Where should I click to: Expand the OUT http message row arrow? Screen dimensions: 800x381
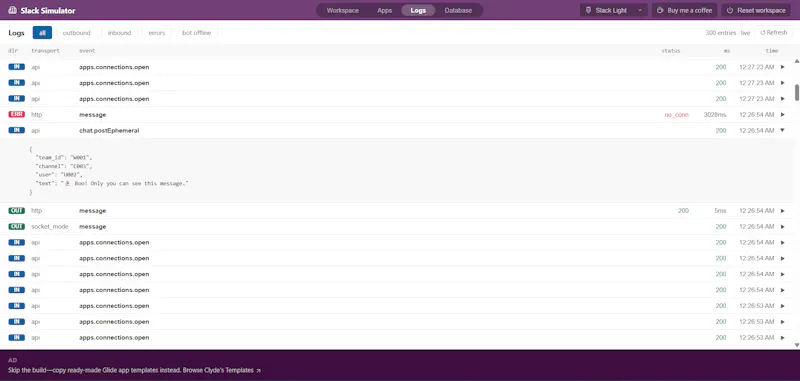tap(782, 211)
